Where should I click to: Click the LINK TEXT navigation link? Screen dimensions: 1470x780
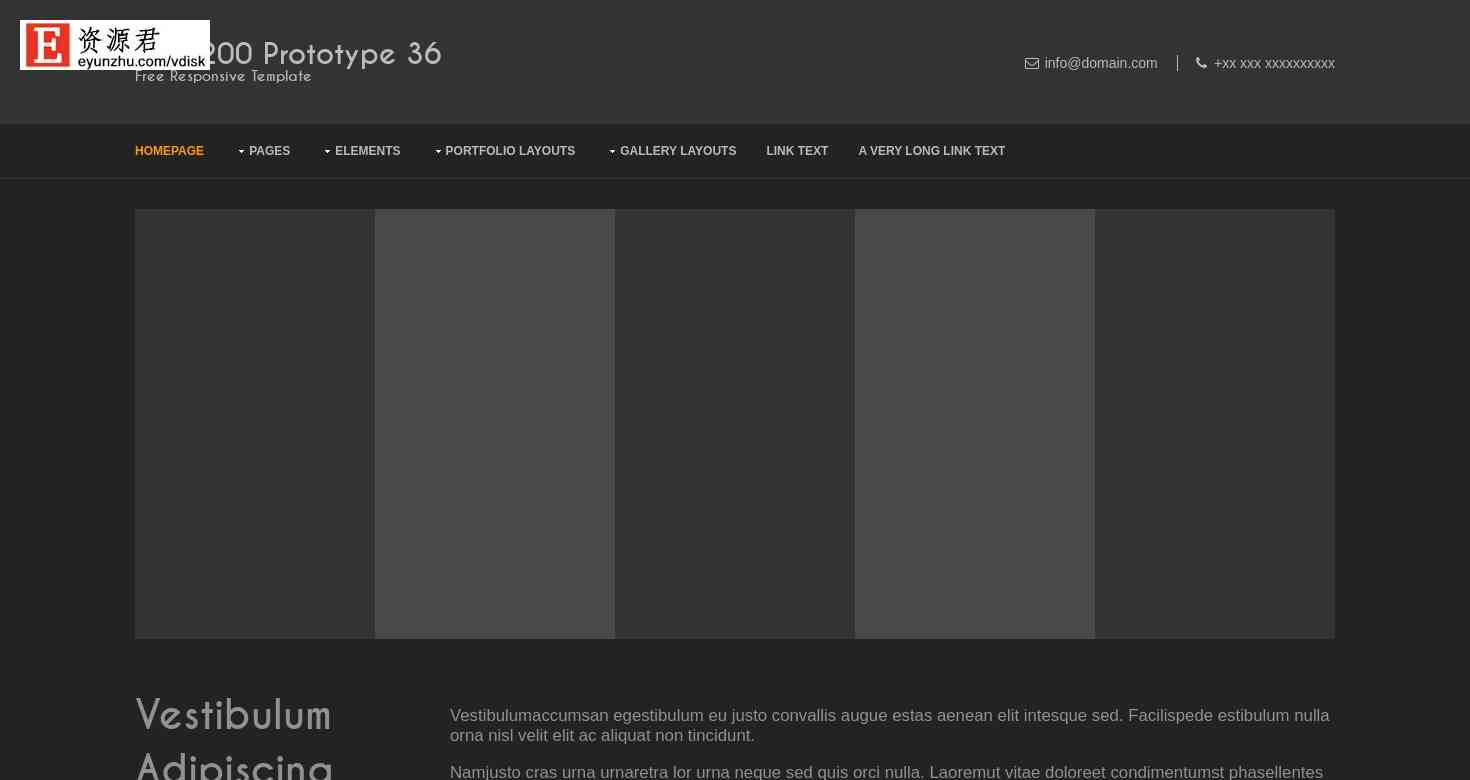(x=797, y=151)
